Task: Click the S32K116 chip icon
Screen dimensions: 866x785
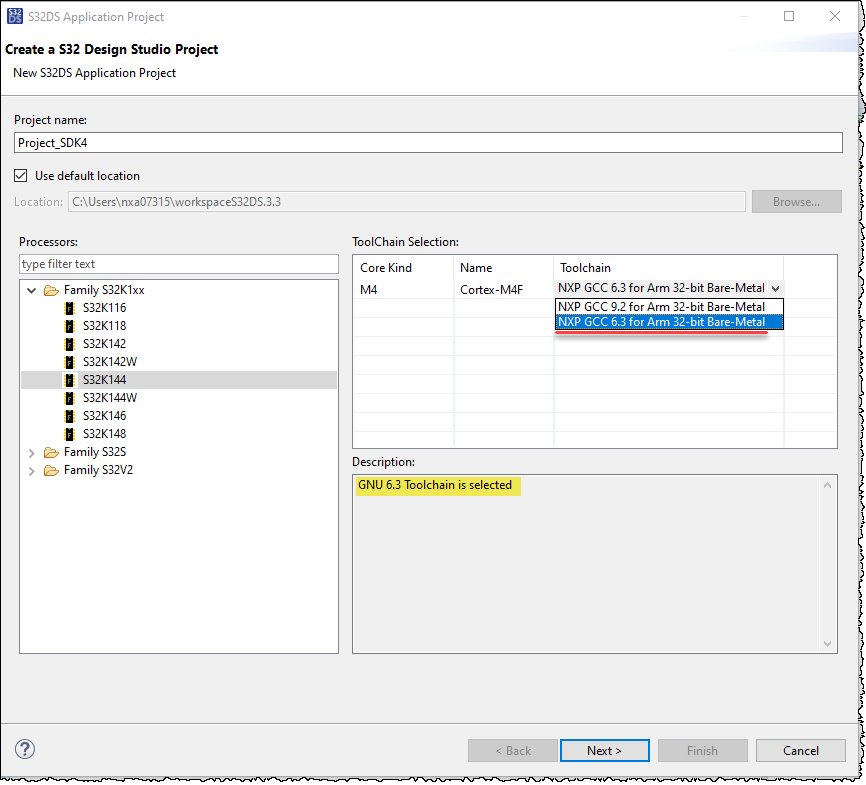Action: pyautogui.click(x=70, y=308)
